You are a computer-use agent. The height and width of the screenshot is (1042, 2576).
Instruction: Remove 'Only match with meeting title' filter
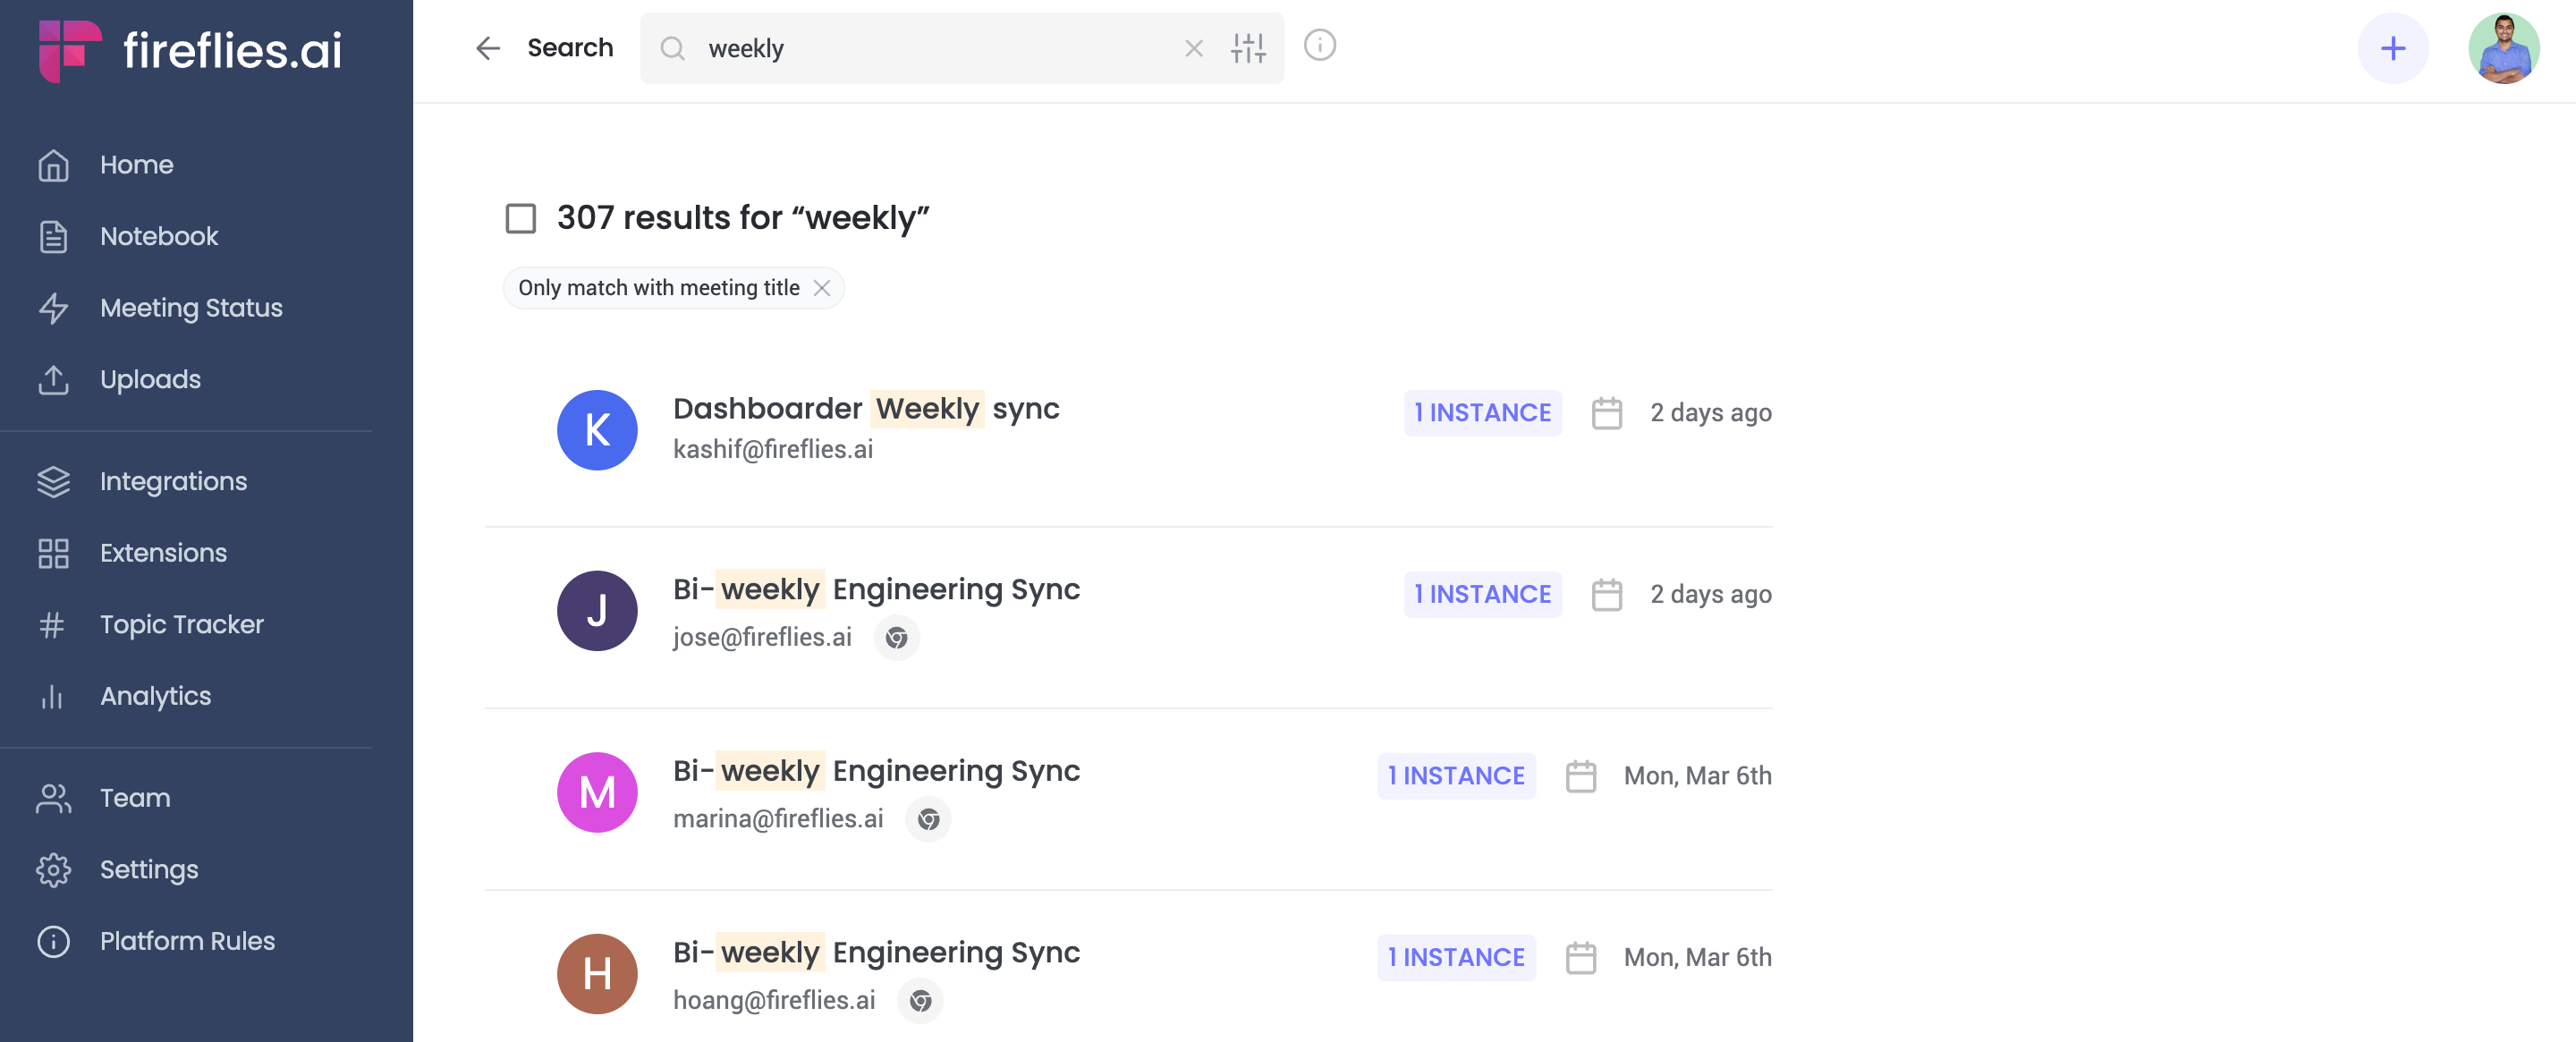coord(822,288)
